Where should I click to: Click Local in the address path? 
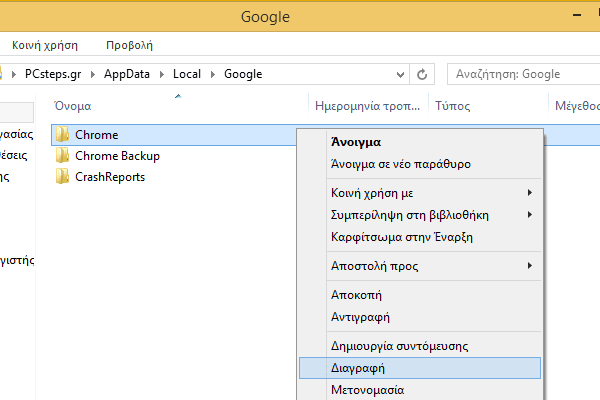[x=187, y=74]
